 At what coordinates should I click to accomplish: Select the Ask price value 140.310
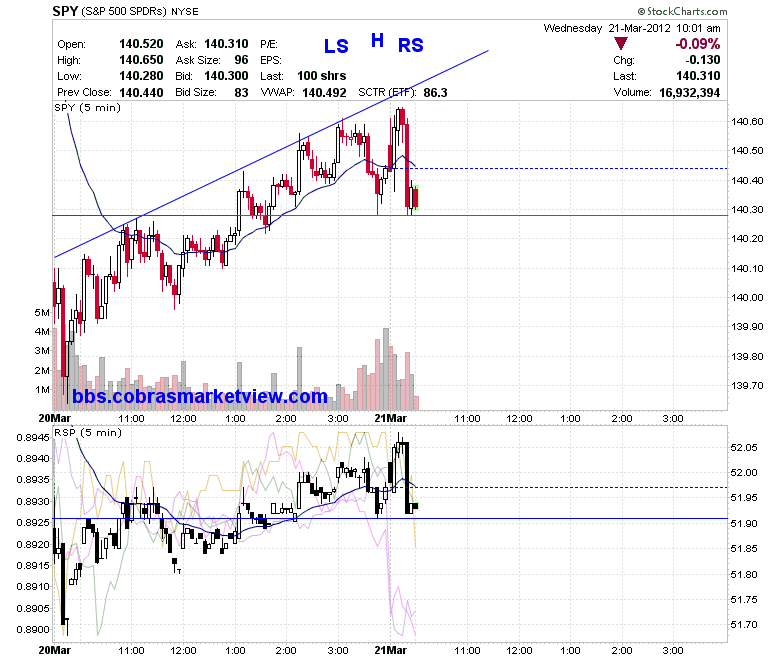tap(226, 44)
